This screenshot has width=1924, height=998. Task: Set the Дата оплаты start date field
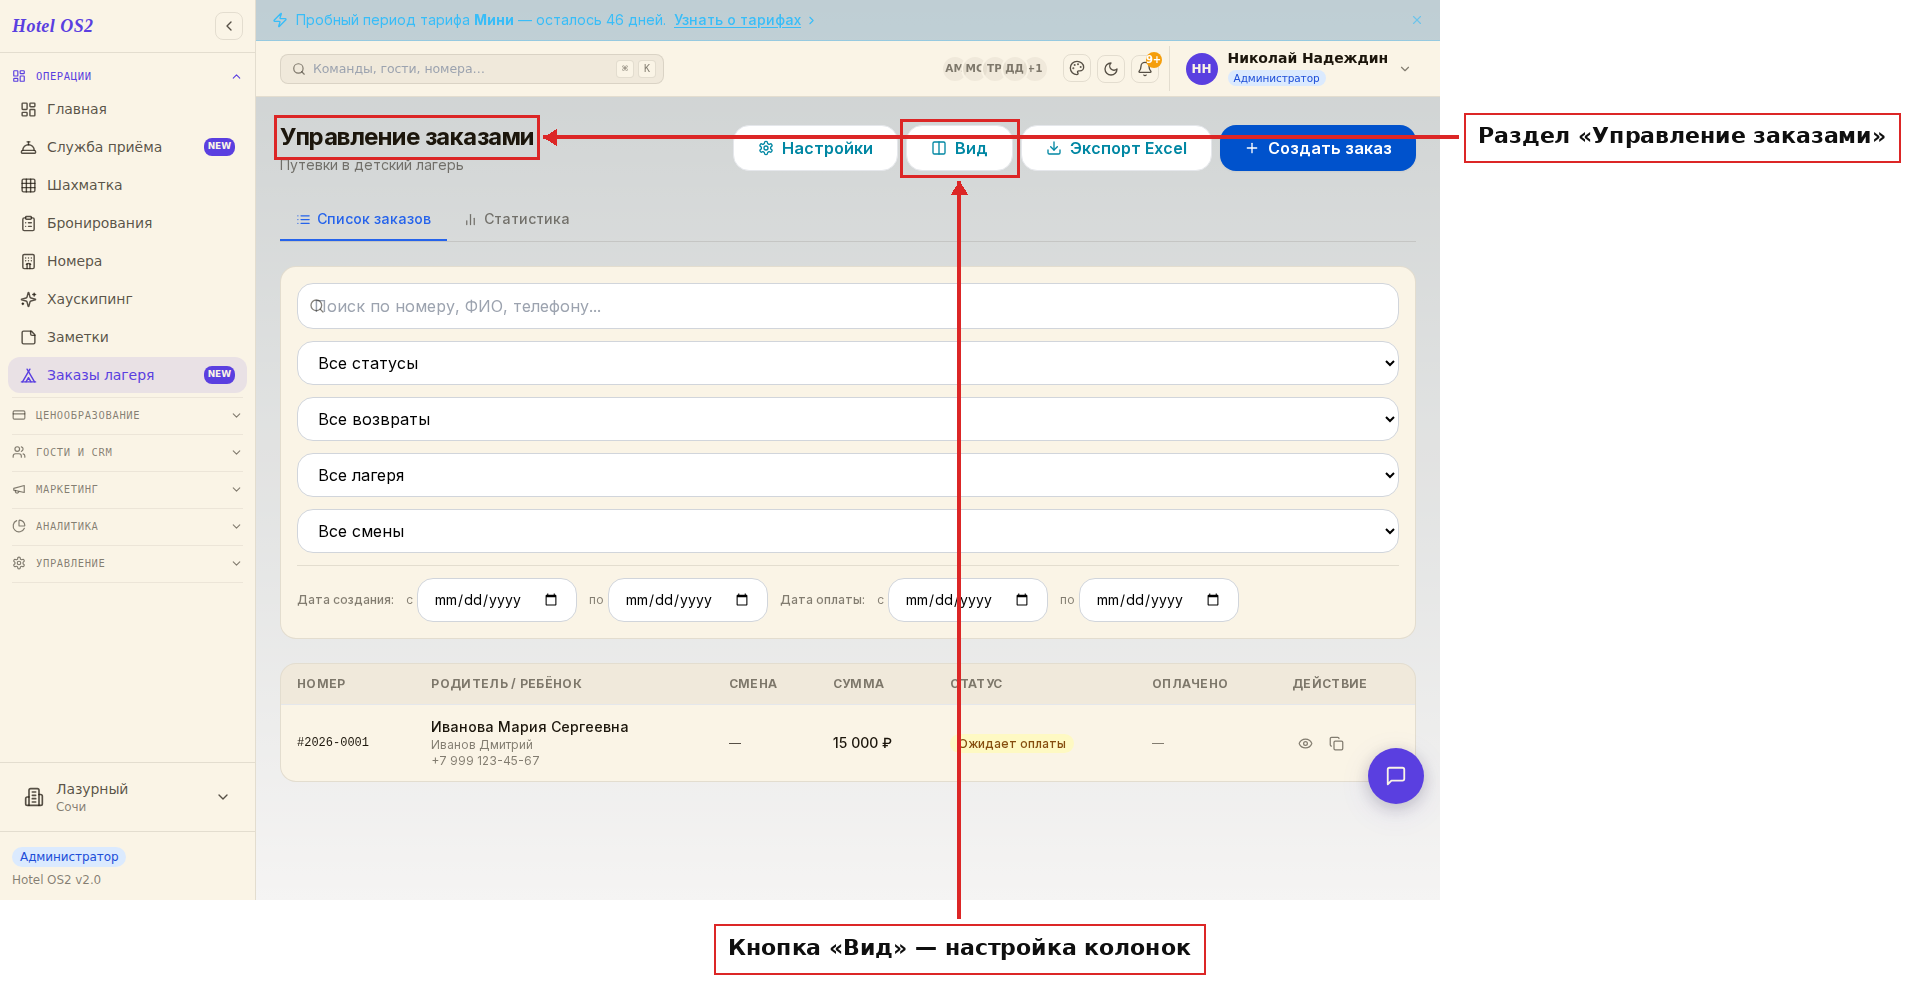968,600
